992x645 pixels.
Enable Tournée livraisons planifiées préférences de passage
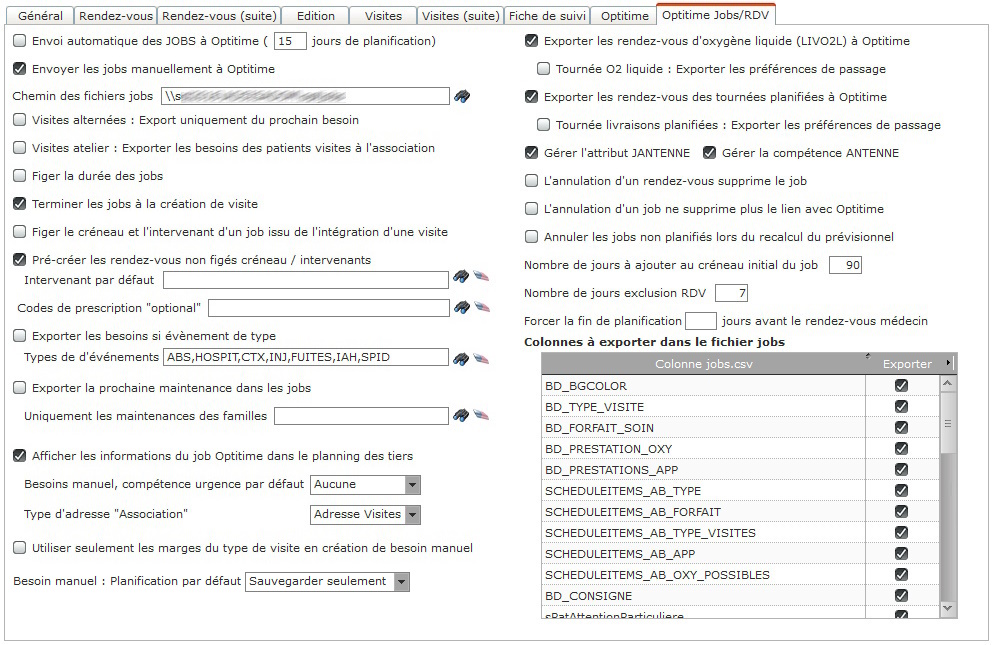(x=543, y=125)
